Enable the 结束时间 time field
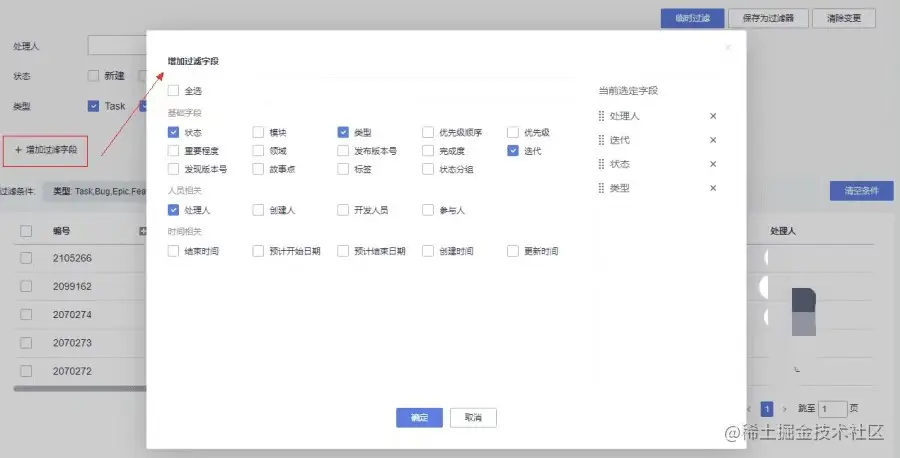The height and width of the screenshot is (458, 900). 173,251
